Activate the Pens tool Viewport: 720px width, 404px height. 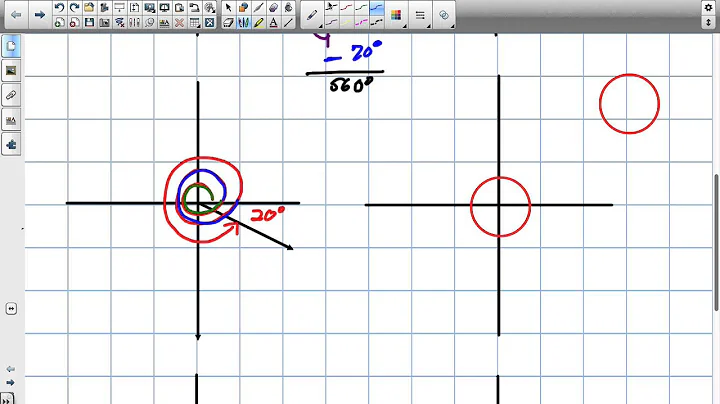243,22
